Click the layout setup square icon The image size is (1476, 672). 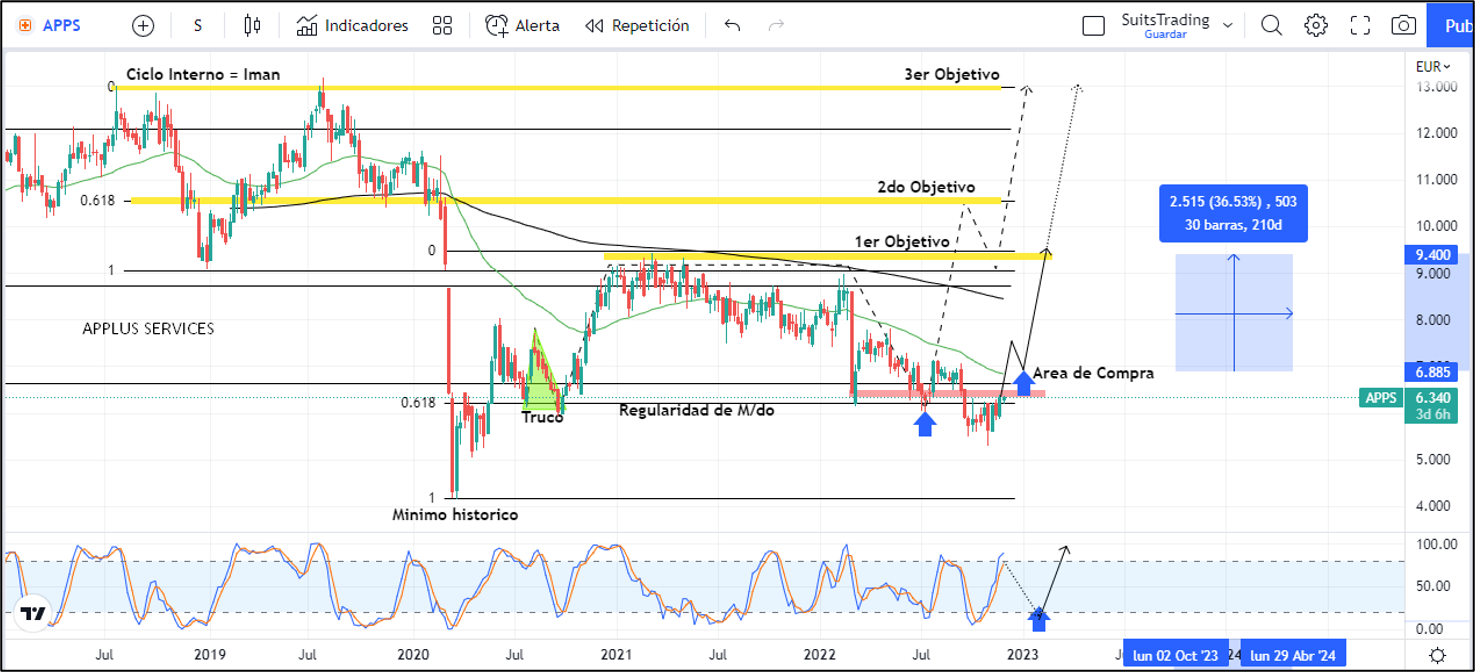pos(1094,26)
